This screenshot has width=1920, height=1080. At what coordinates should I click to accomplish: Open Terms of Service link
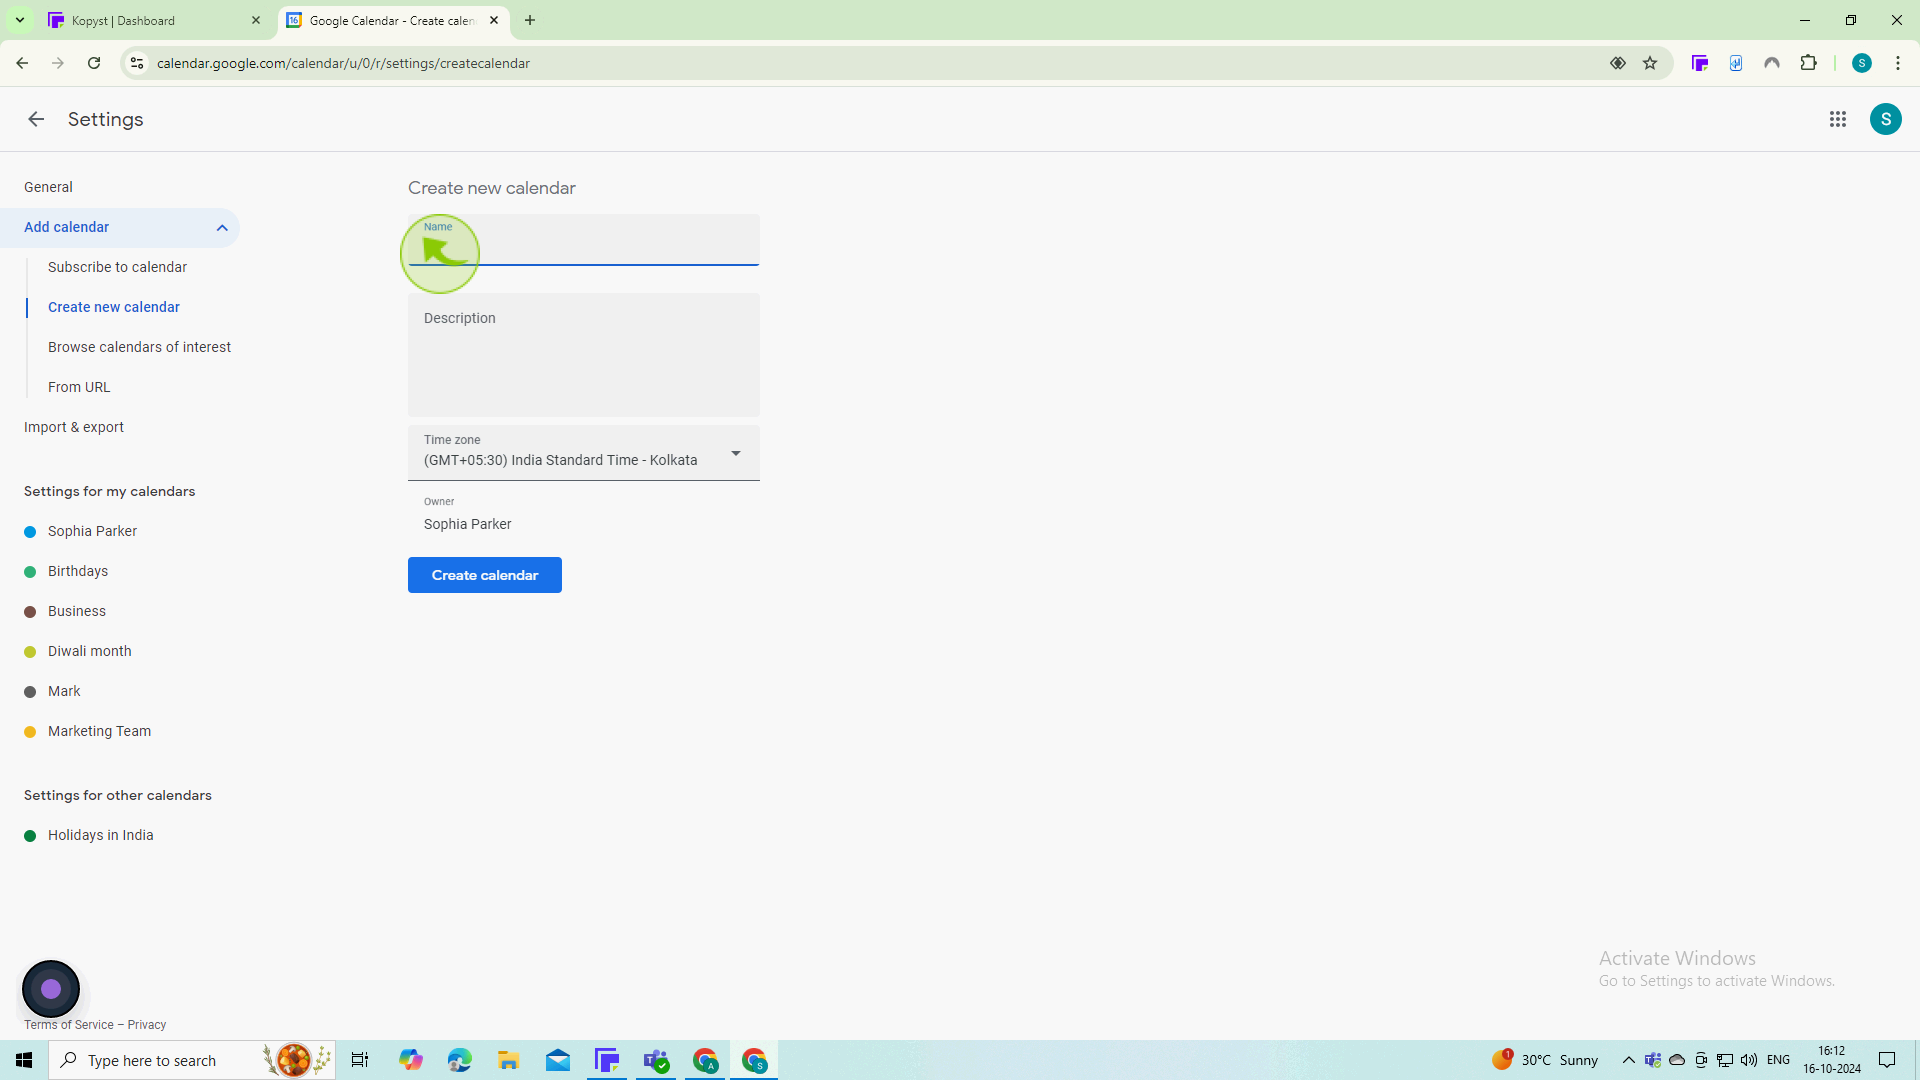(x=69, y=1025)
